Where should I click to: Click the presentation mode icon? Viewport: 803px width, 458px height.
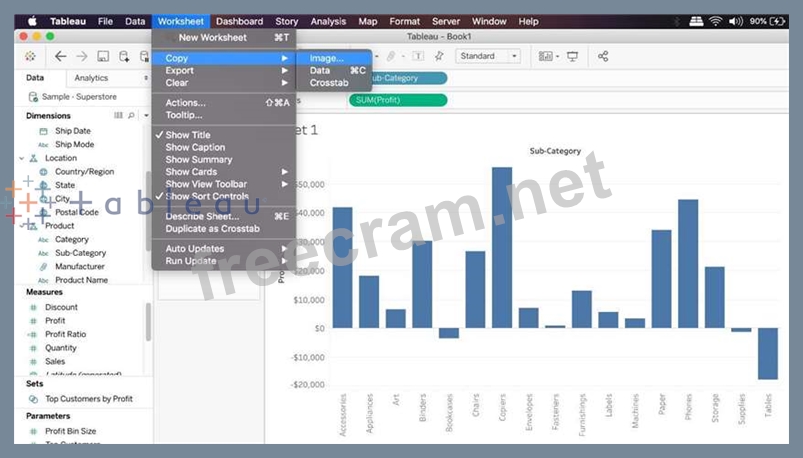coord(572,57)
